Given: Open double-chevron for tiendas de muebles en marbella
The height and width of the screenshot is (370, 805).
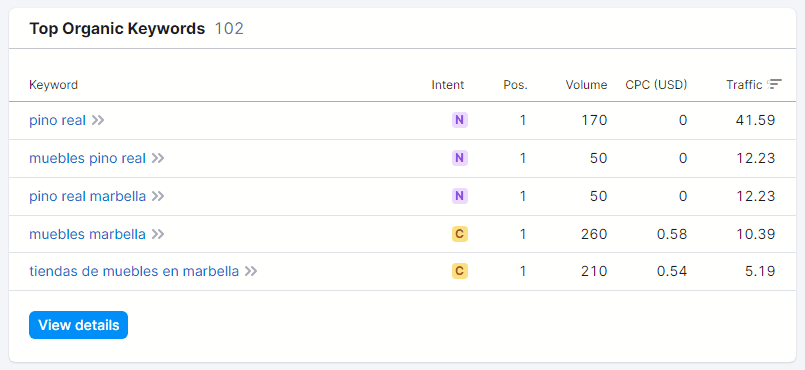Looking at the screenshot, I should point(251,271).
